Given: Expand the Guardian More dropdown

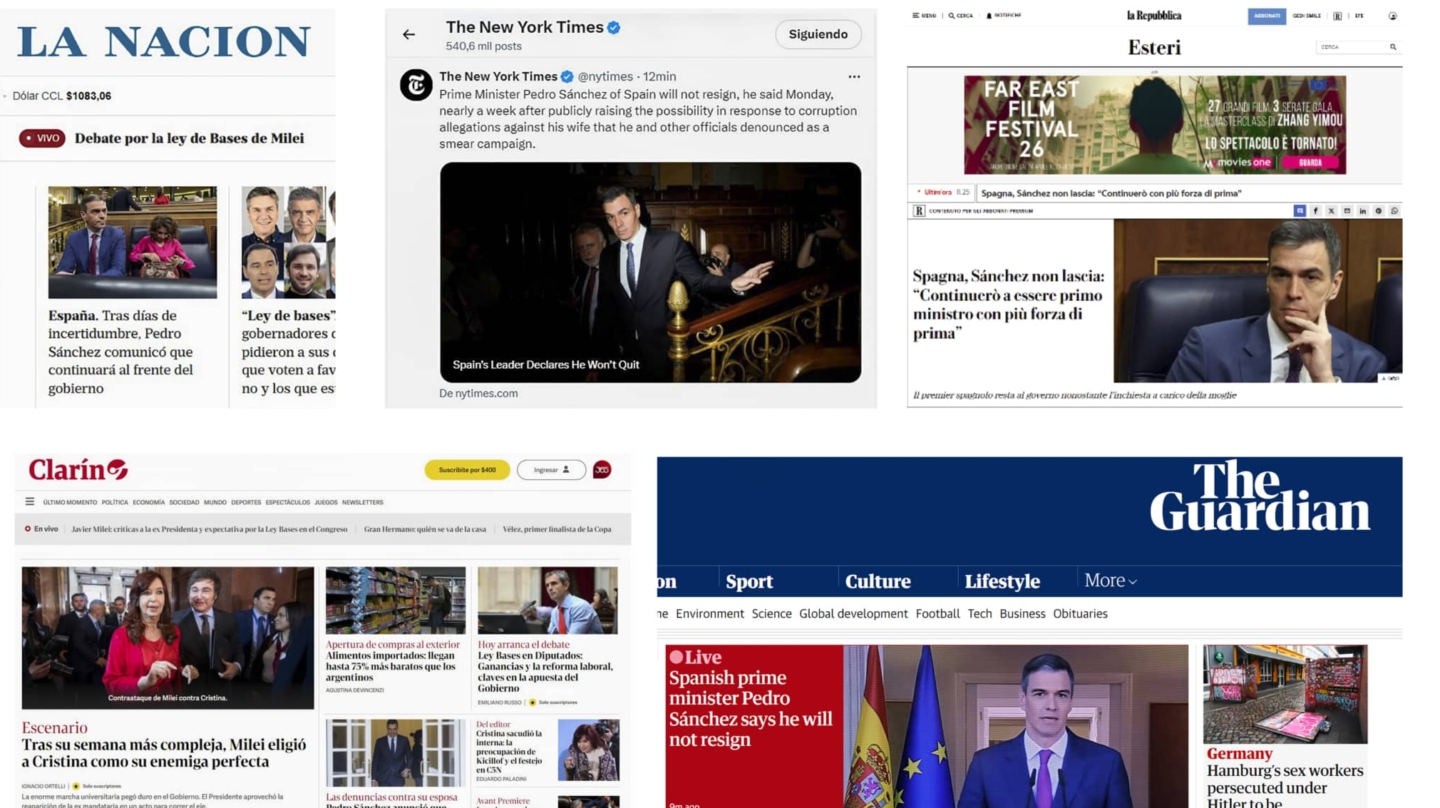Looking at the screenshot, I should tap(1111, 581).
